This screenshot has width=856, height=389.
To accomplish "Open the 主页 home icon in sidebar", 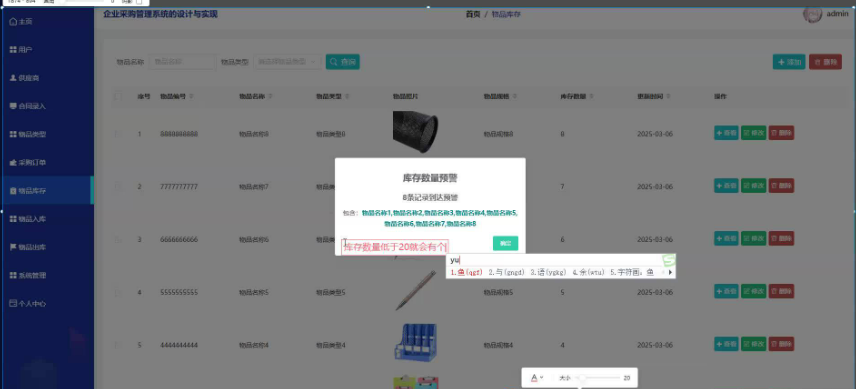I will [x=13, y=22].
